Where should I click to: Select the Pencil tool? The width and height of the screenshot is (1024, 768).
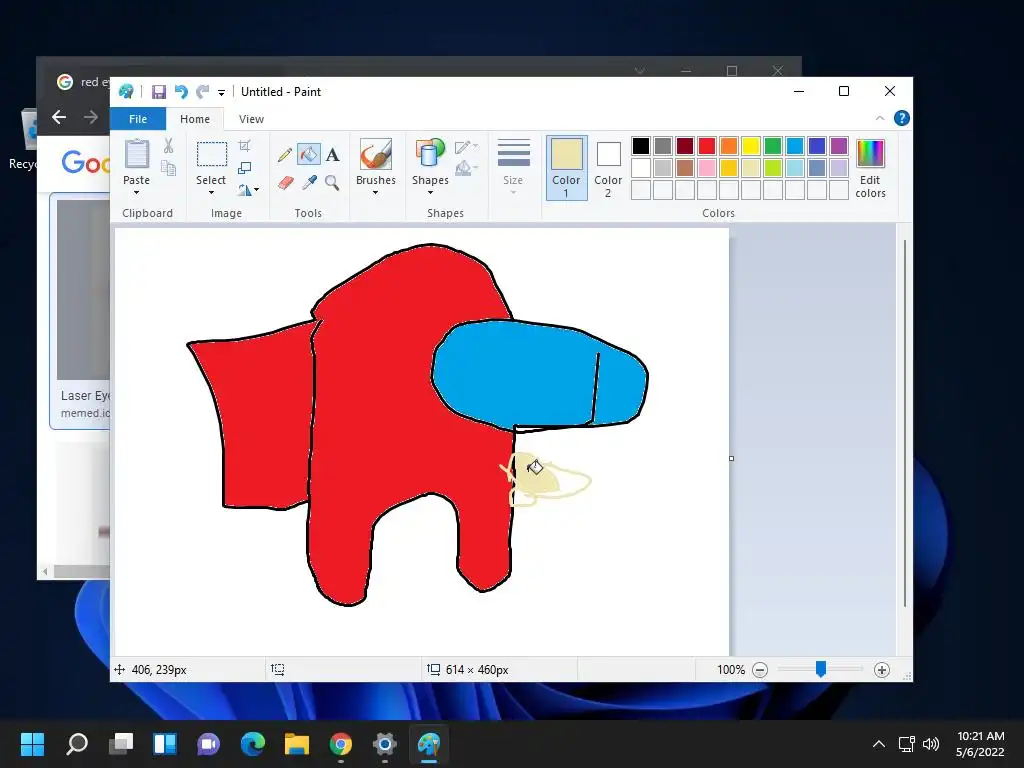(x=285, y=155)
